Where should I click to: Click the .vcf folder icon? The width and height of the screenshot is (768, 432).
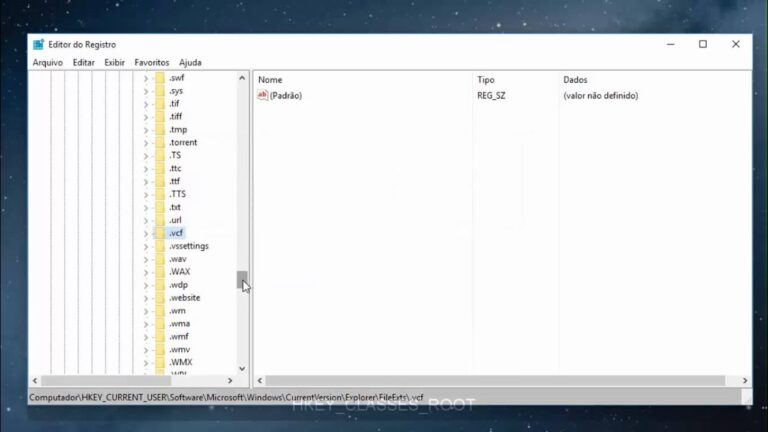[x=160, y=233]
